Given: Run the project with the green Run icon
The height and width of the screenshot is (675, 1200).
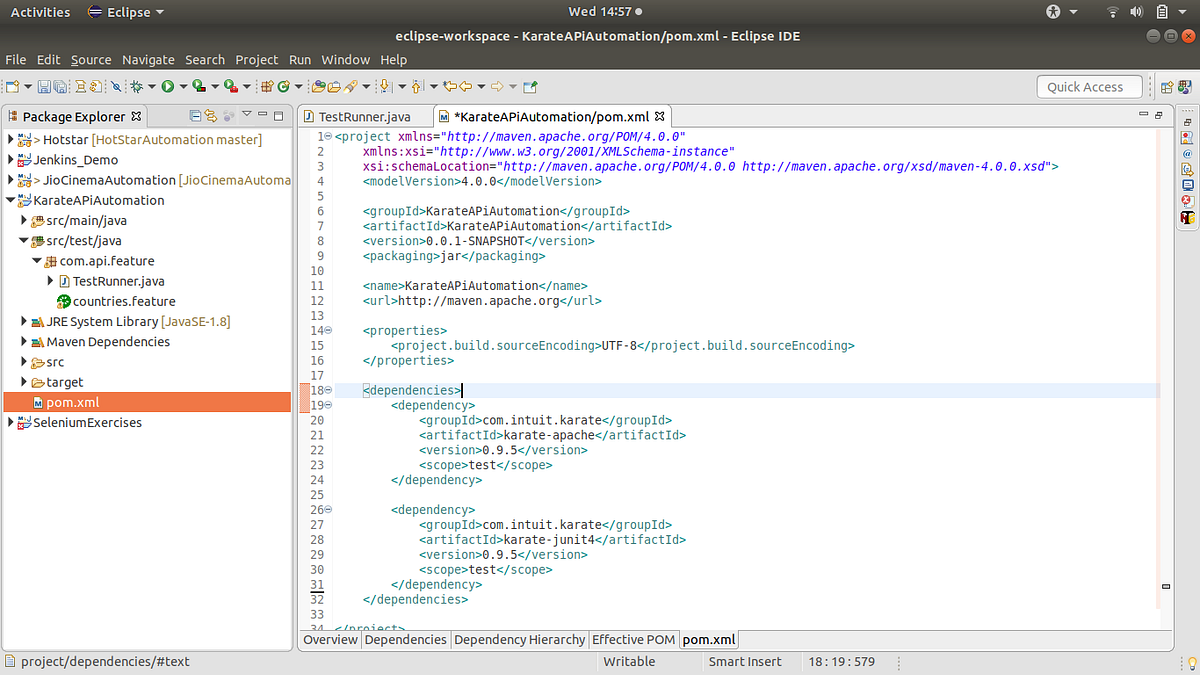Looking at the screenshot, I should tap(168, 86).
